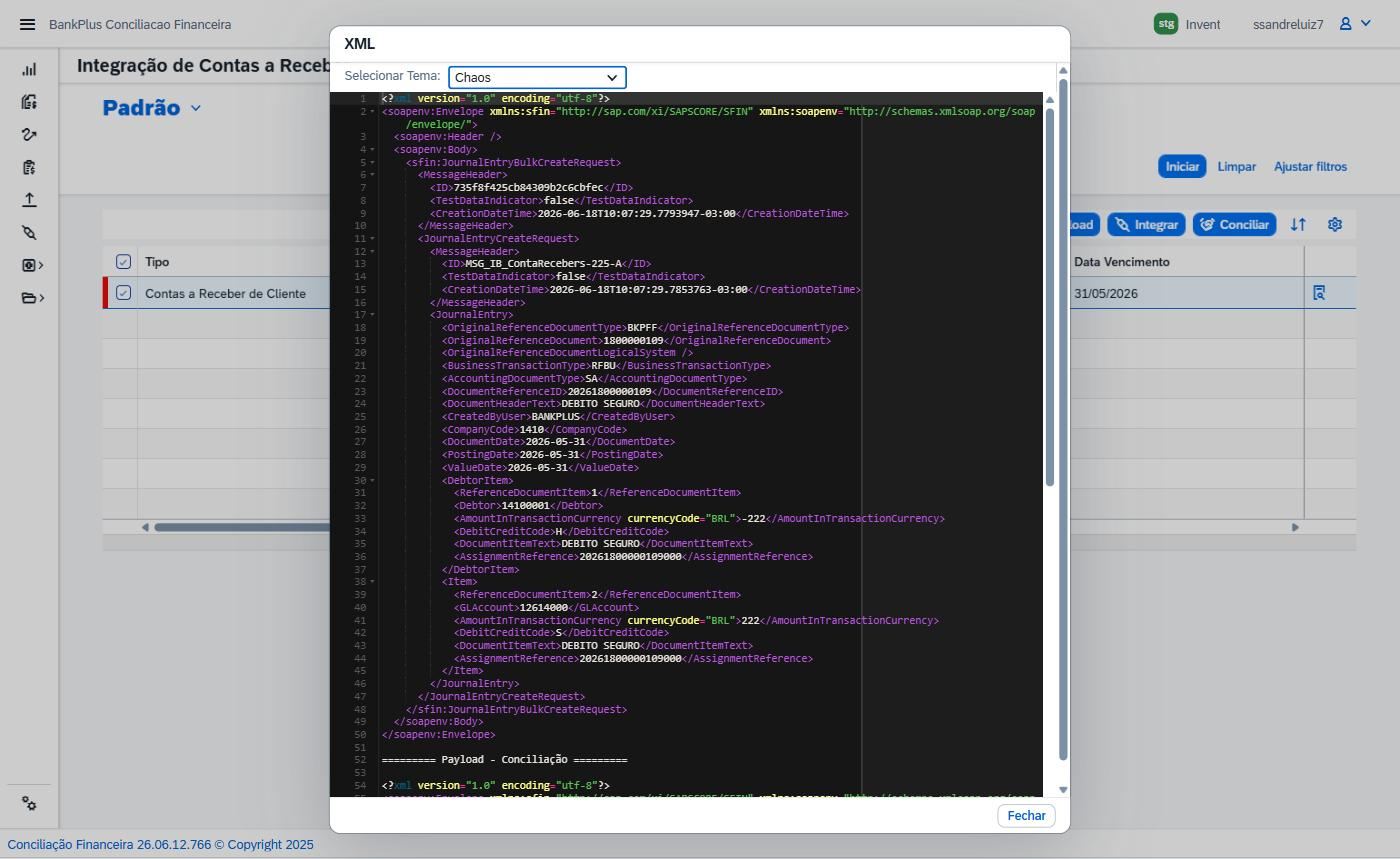Click the Conciliar button
Image resolution: width=1400 pixels, height=859 pixels.
pos(1234,225)
